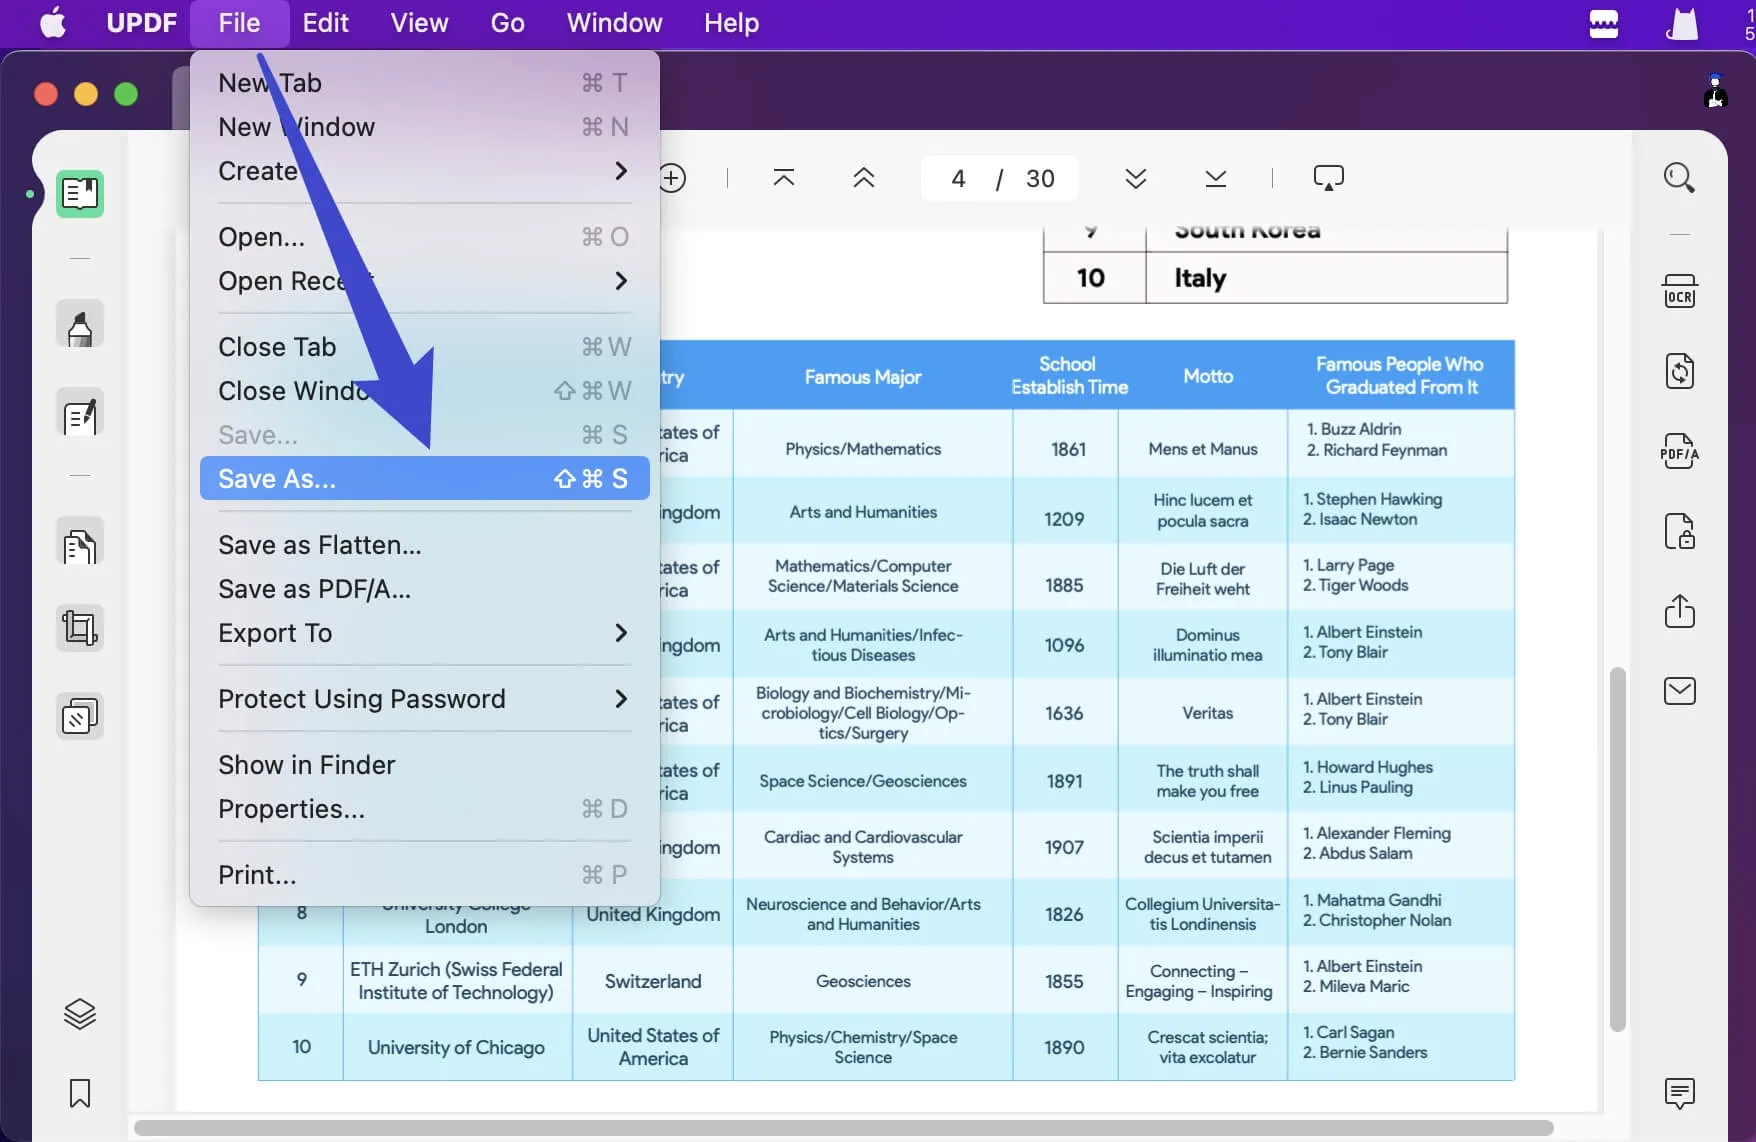Open the Bookmarks panel
The image size is (1756, 1142).
coord(80,1093)
